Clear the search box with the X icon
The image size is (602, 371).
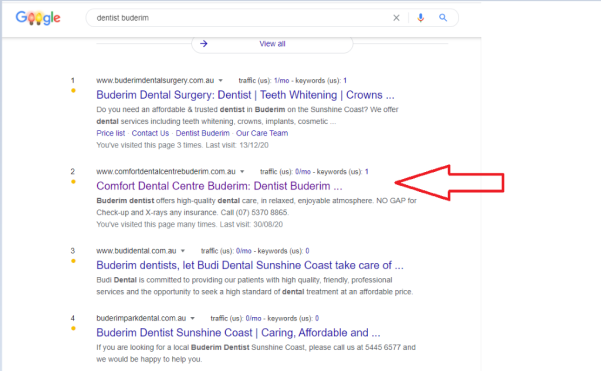click(x=396, y=18)
